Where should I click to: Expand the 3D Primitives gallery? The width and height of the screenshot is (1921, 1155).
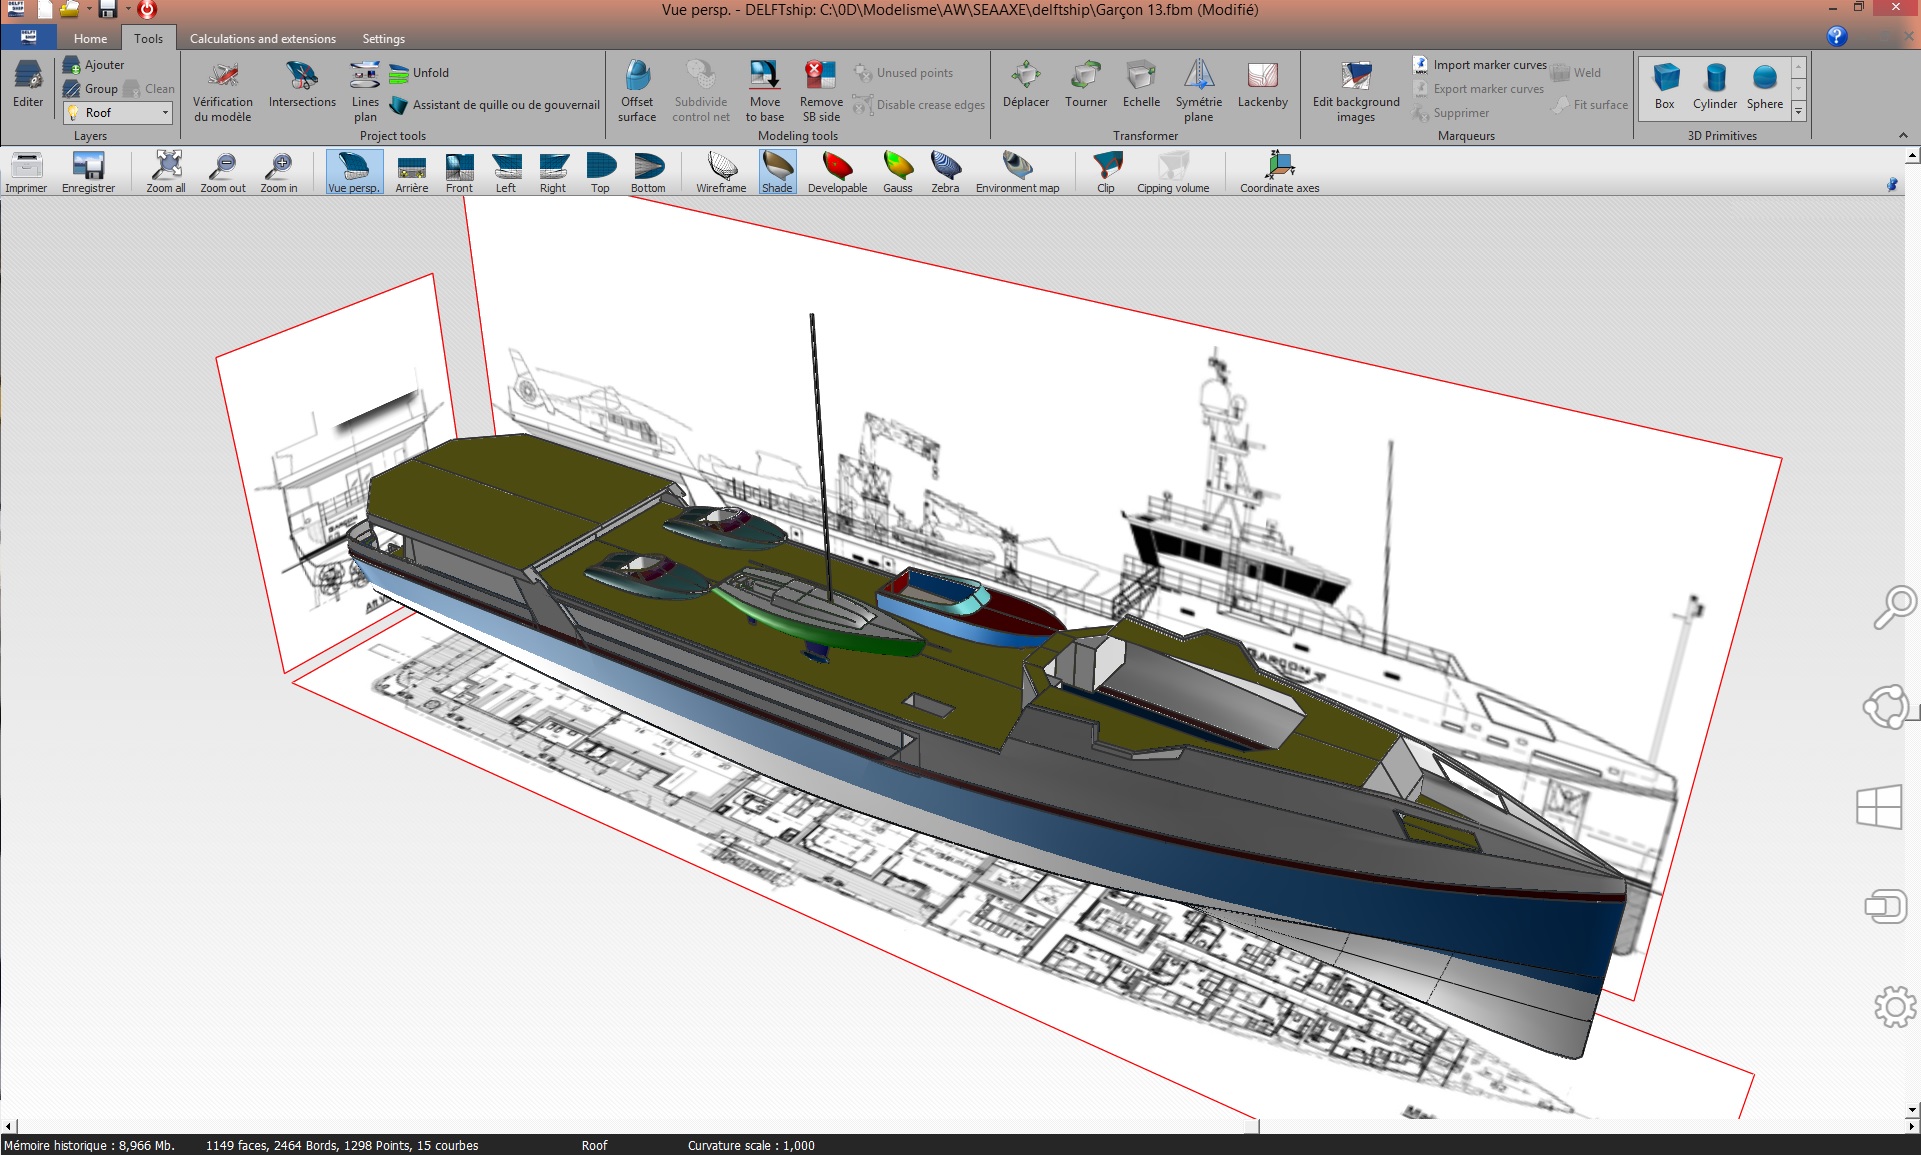pyautogui.click(x=1799, y=111)
